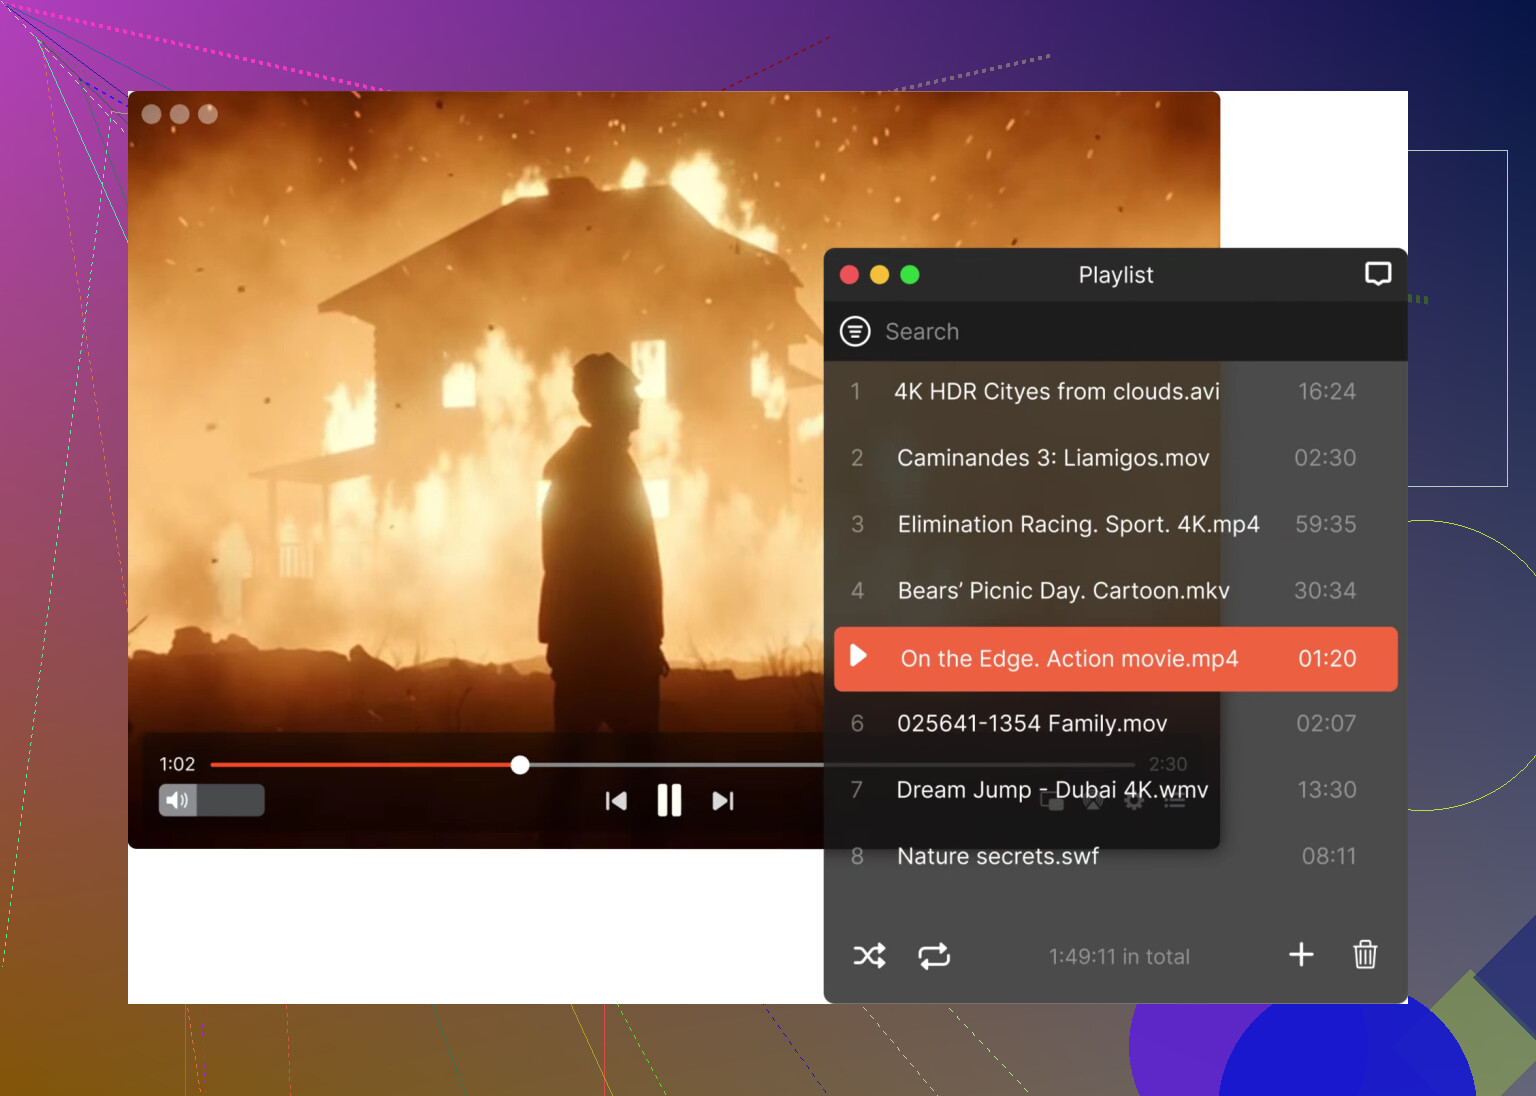Toggle repeat mode in playlist

click(934, 956)
